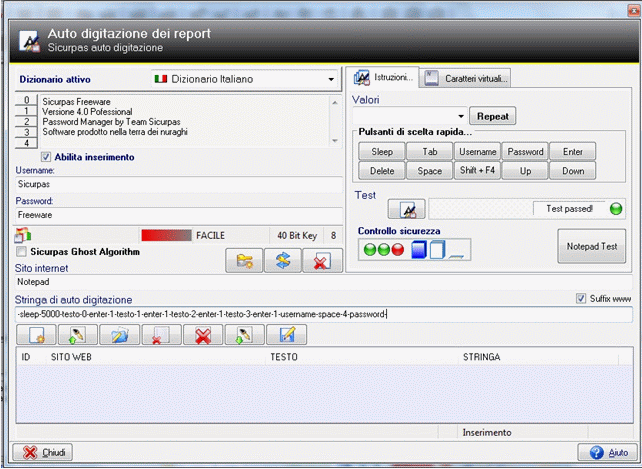Screen dimensions: 642x469
Task: Run the auto-typing test icon button
Action: coord(407,209)
